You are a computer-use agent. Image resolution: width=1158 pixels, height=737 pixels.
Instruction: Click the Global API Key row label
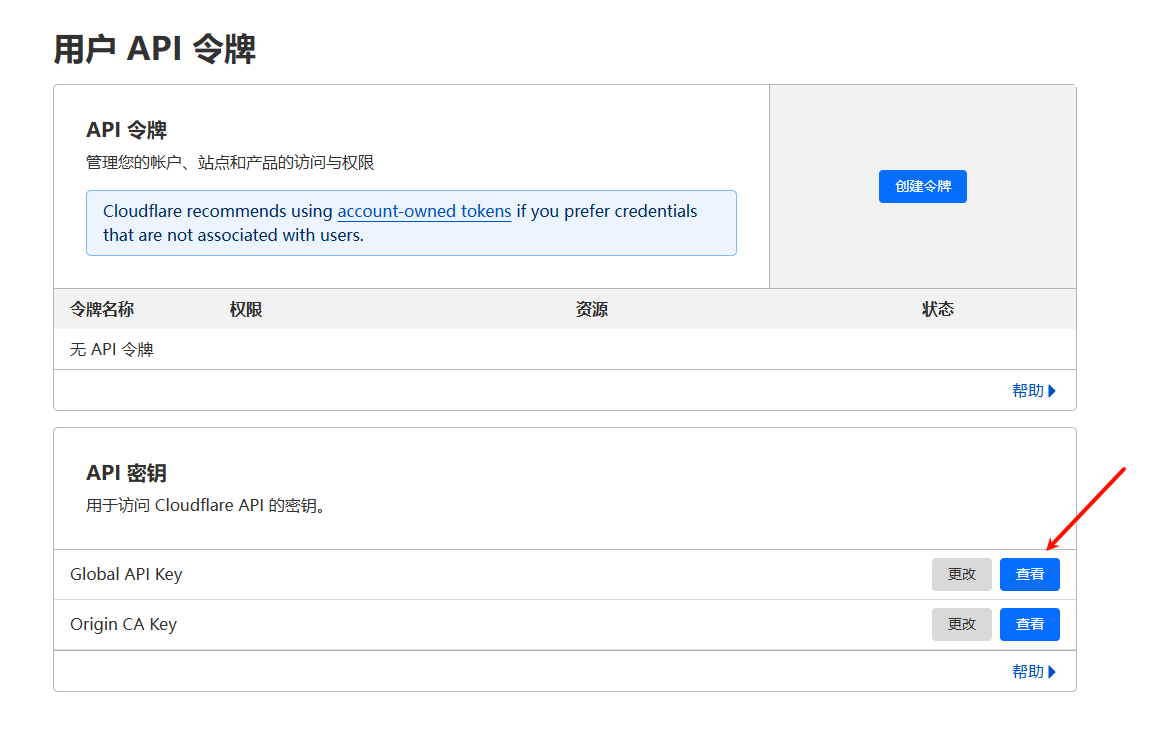pyautogui.click(x=126, y=575)
